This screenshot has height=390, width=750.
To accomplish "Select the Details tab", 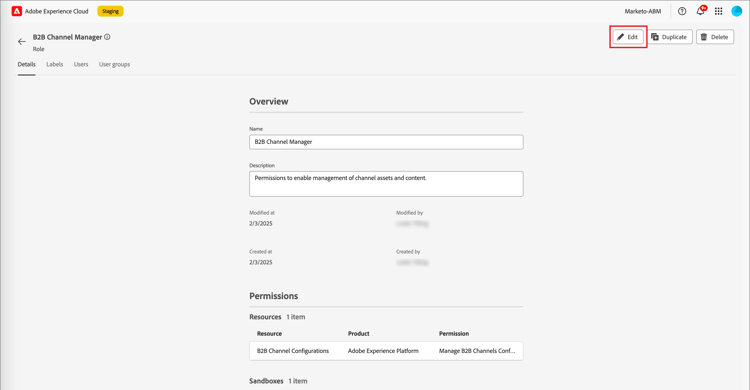I will [x=27, y=64].
